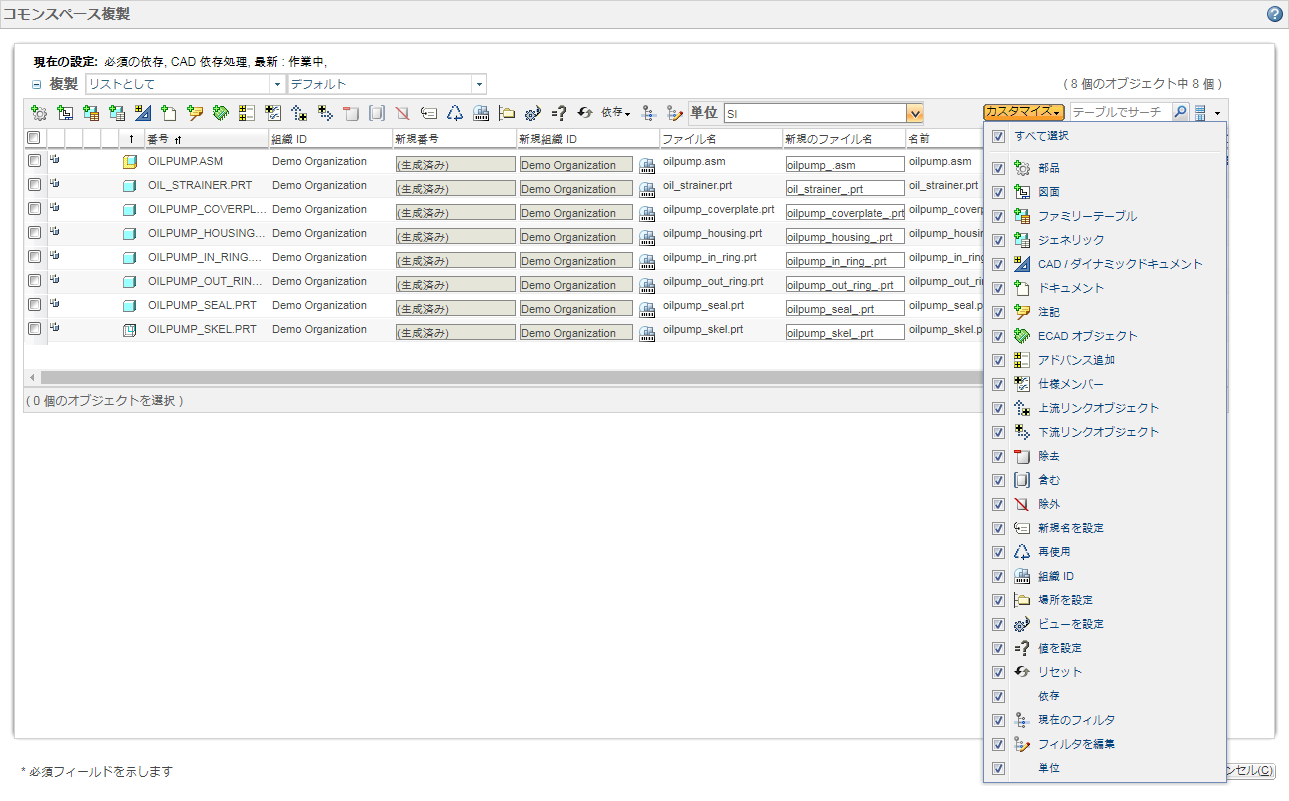Click the Advanced Add toolbar icon
Viewport: 1289px width, 801px height.
point(247,113)
